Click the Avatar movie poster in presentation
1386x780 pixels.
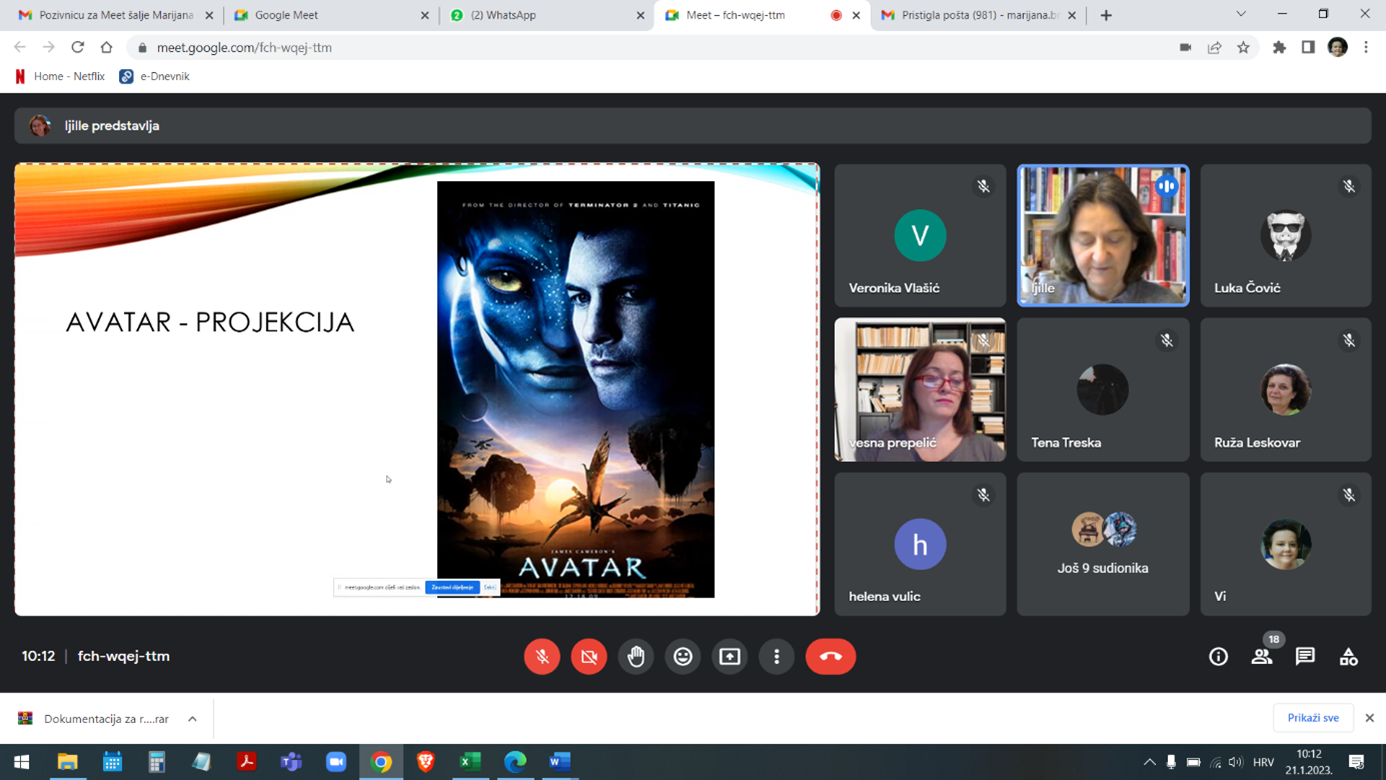point(576,389)
